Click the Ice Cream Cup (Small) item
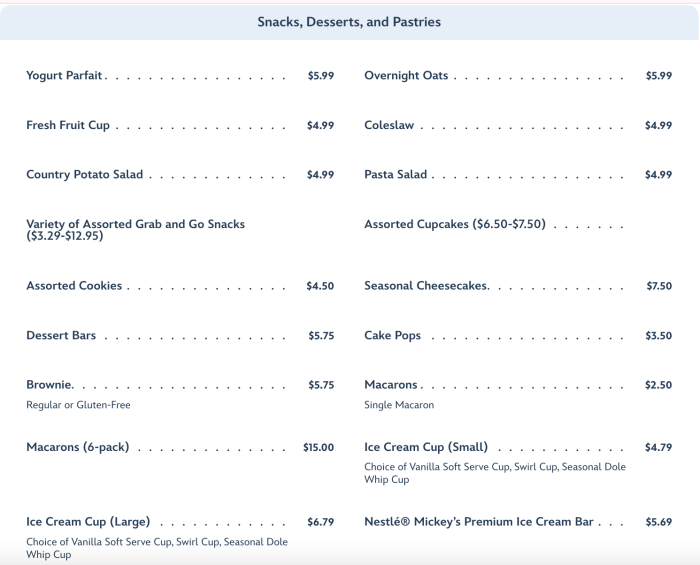Viewport: 700px width, 565px height. (x=433, y=448)
